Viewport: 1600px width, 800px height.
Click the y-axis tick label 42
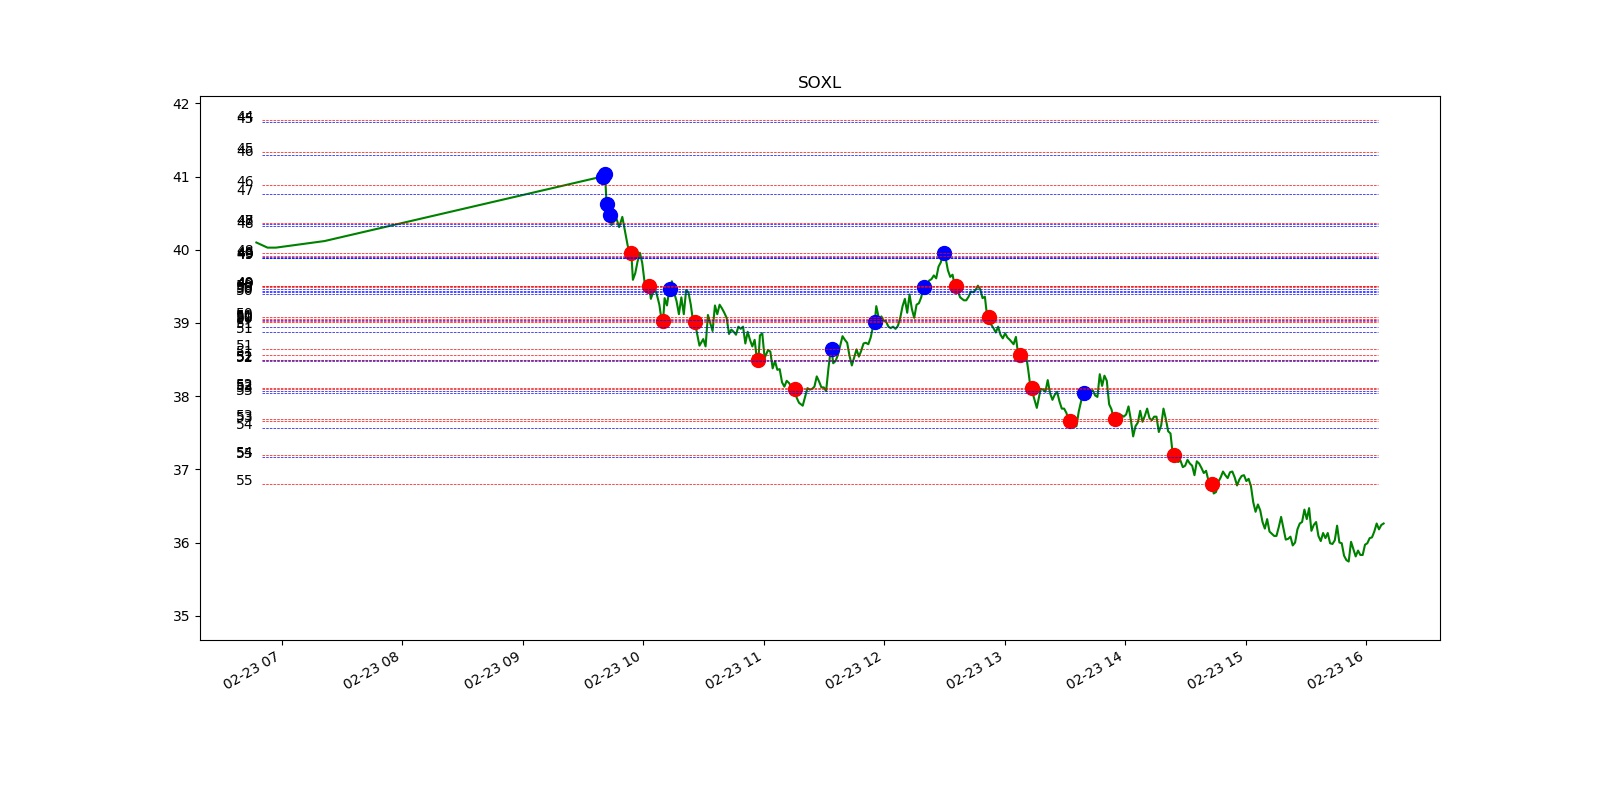coord(181,104)
